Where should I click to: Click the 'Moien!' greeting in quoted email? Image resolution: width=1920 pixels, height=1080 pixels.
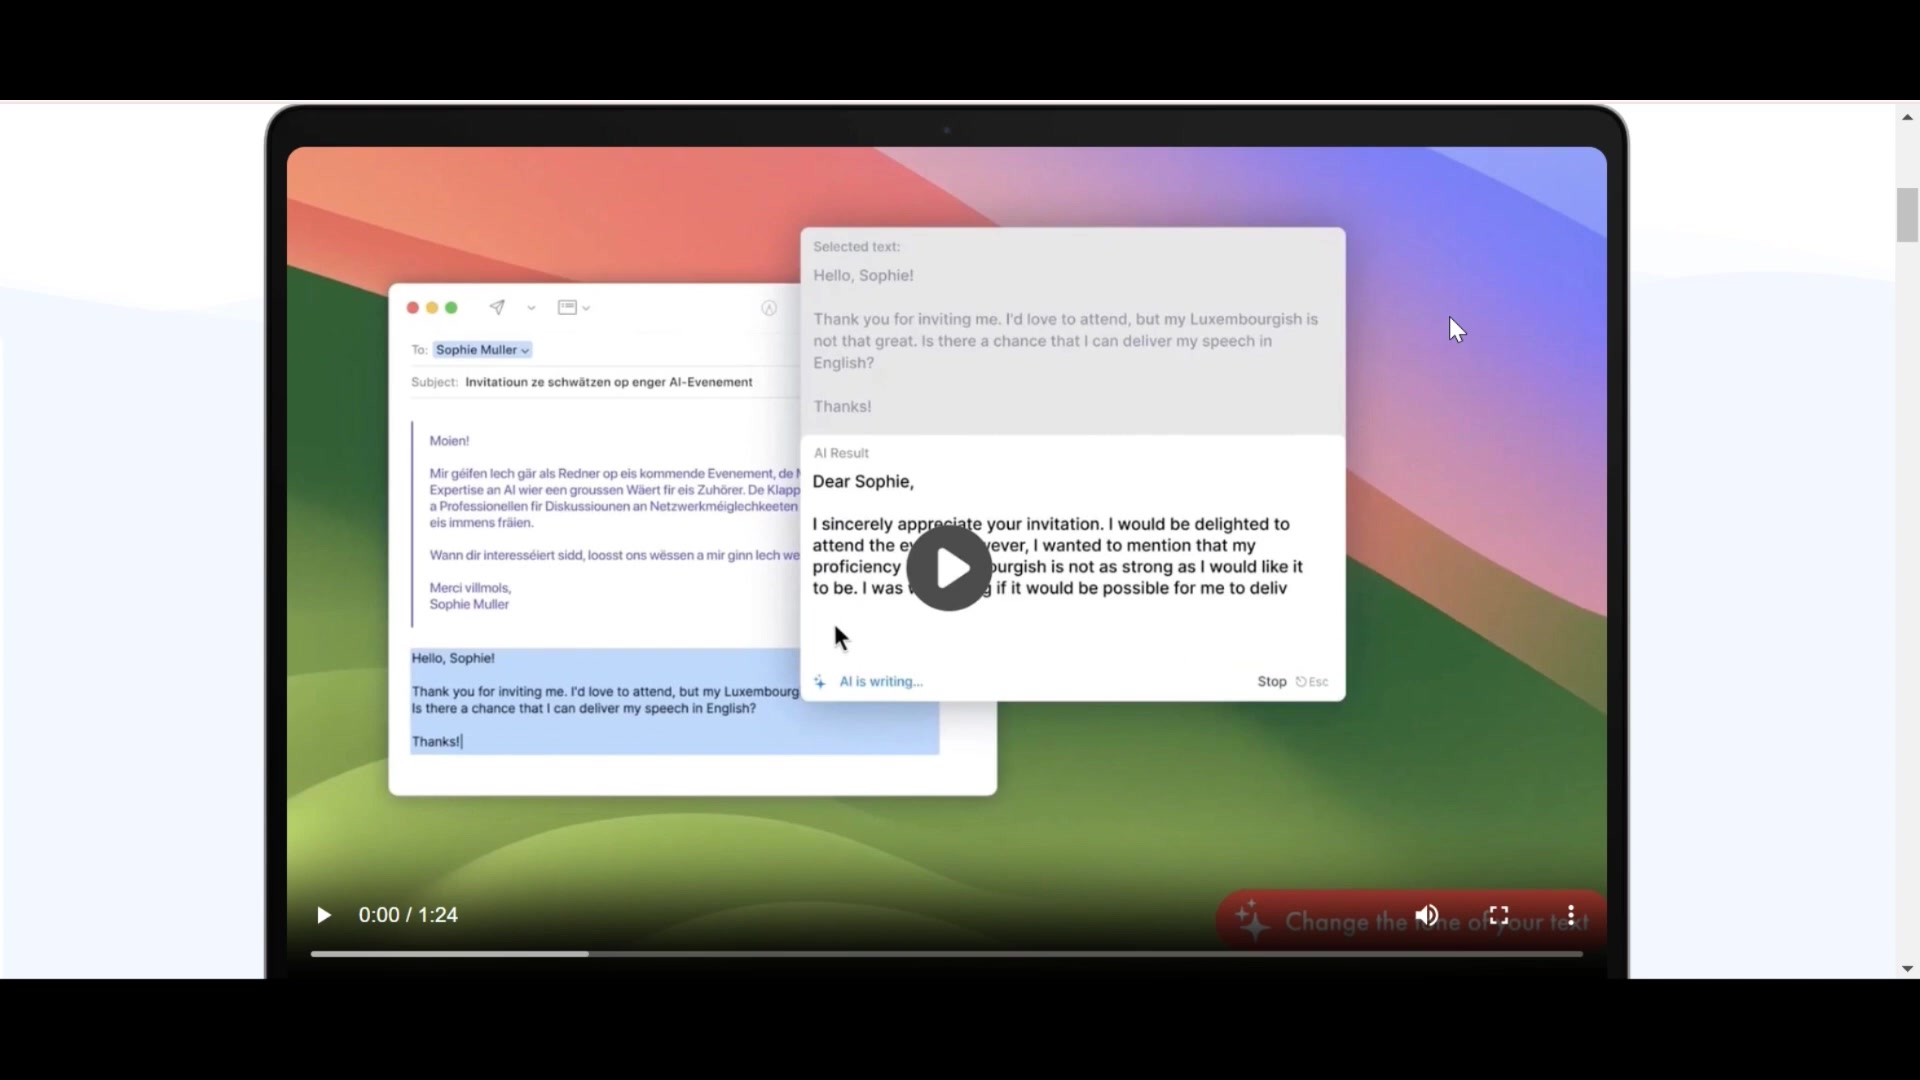(x=449, y=441)
